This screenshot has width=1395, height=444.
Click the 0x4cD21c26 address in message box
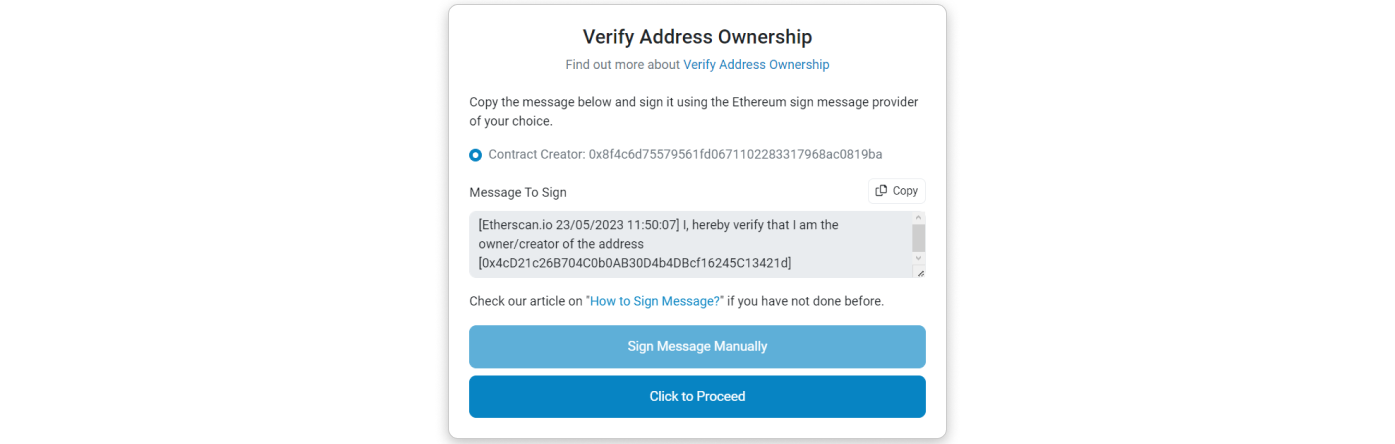635,263
